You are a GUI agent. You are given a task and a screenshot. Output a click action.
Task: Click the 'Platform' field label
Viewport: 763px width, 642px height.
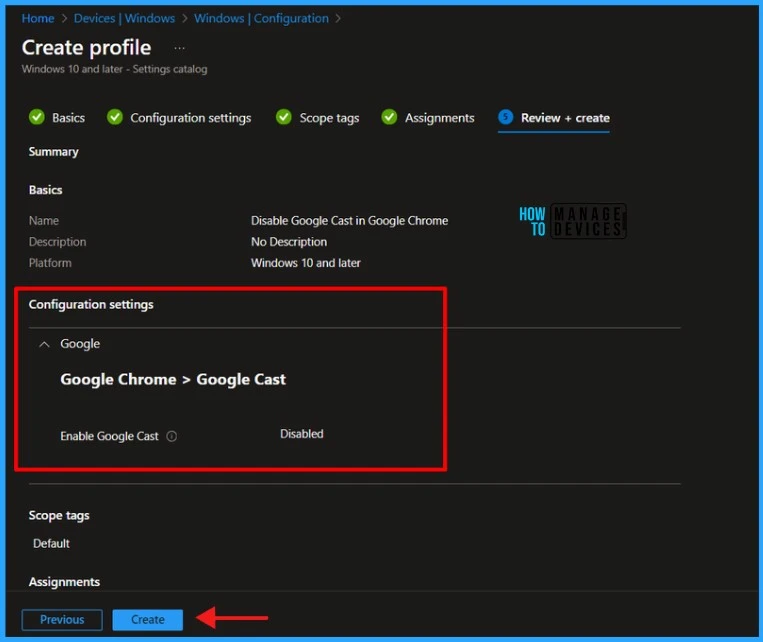(50, 263)
